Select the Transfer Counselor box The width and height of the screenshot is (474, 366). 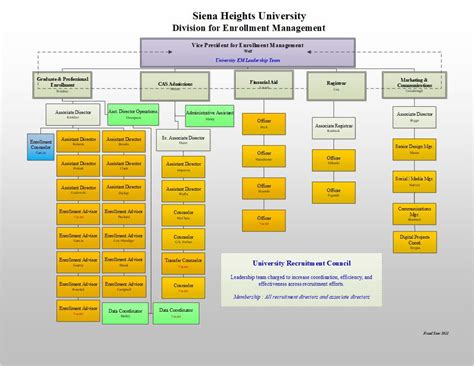183,263
